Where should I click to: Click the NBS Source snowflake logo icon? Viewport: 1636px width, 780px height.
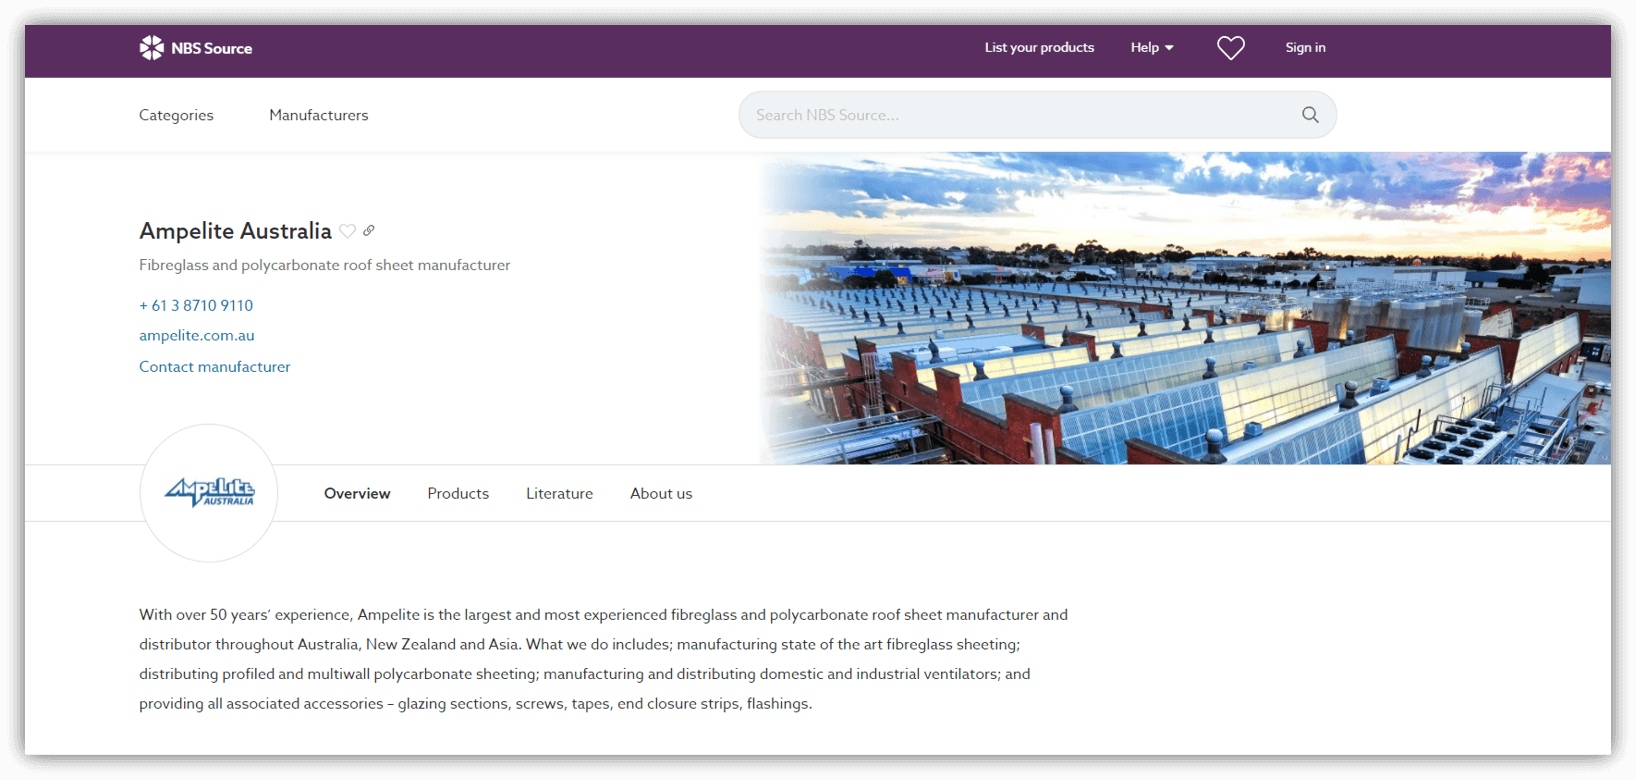[x=151, y=48]
